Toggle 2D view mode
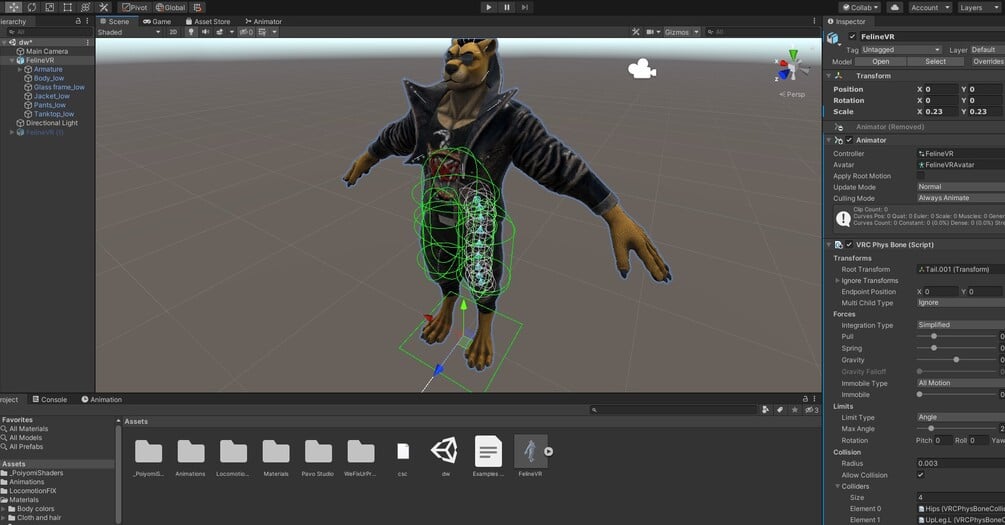The height and width of the screenshot is (525, 1005). 173,31
